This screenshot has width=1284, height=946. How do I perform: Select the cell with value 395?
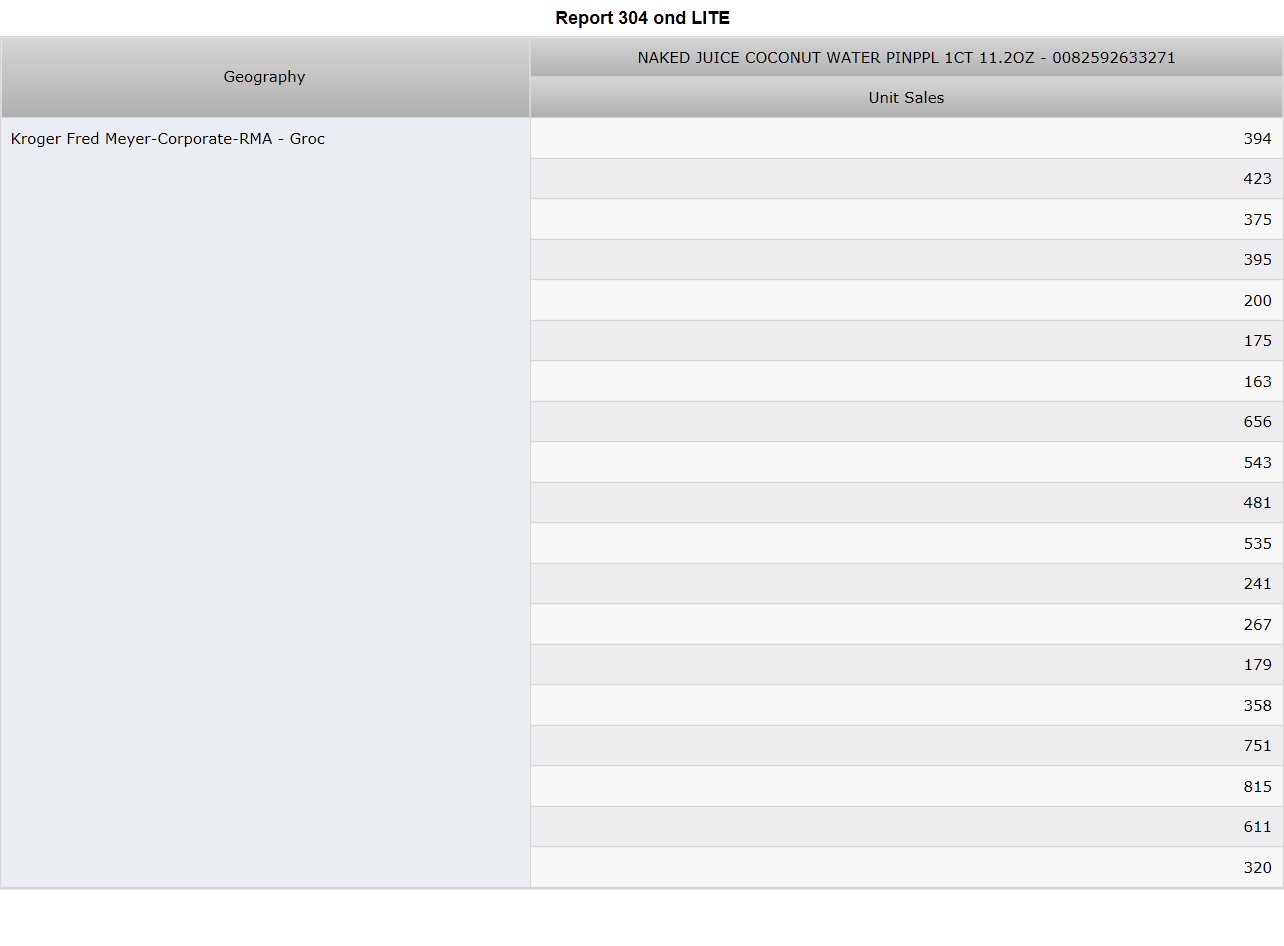tap(906, 260)
